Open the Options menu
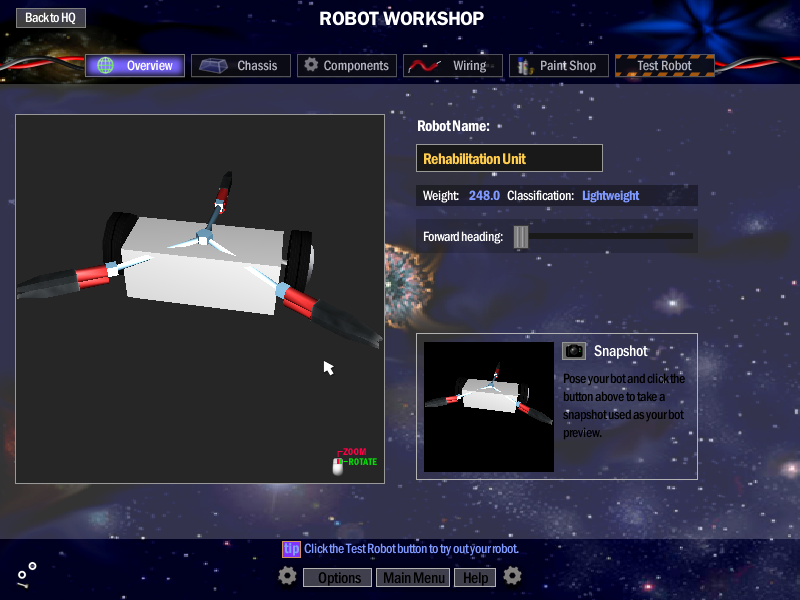Image resolution: width=800 pixels, height=600 pixels. tap(338, 578)
